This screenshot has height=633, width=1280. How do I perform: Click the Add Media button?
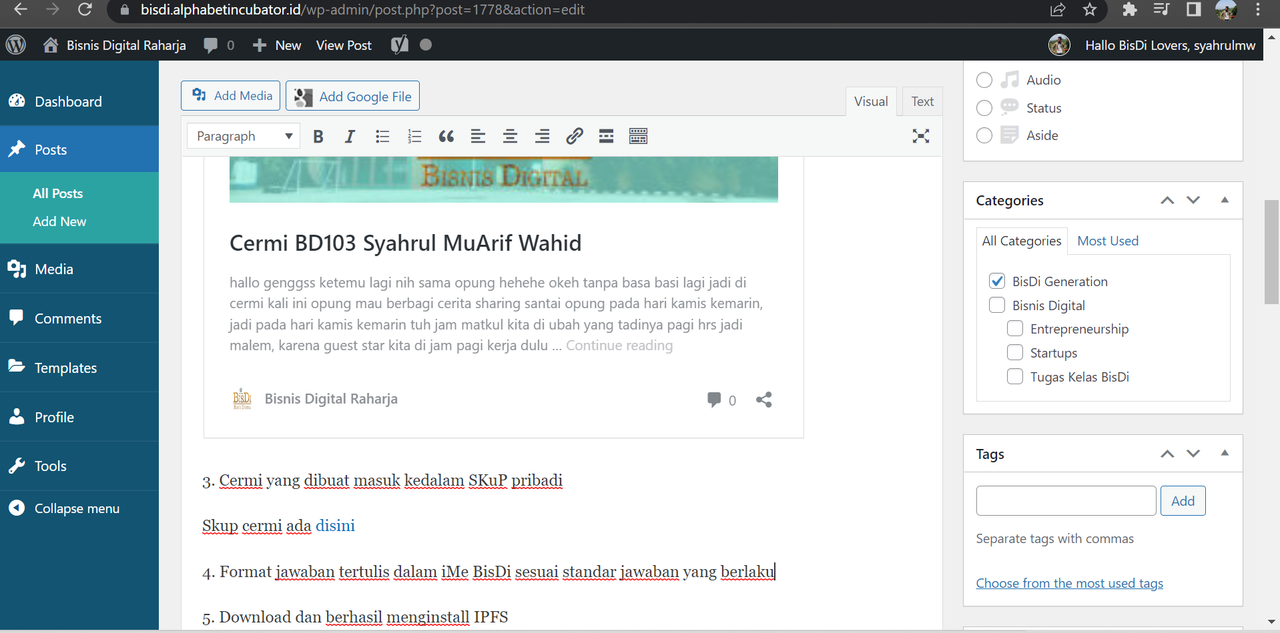tap(232, 96)
